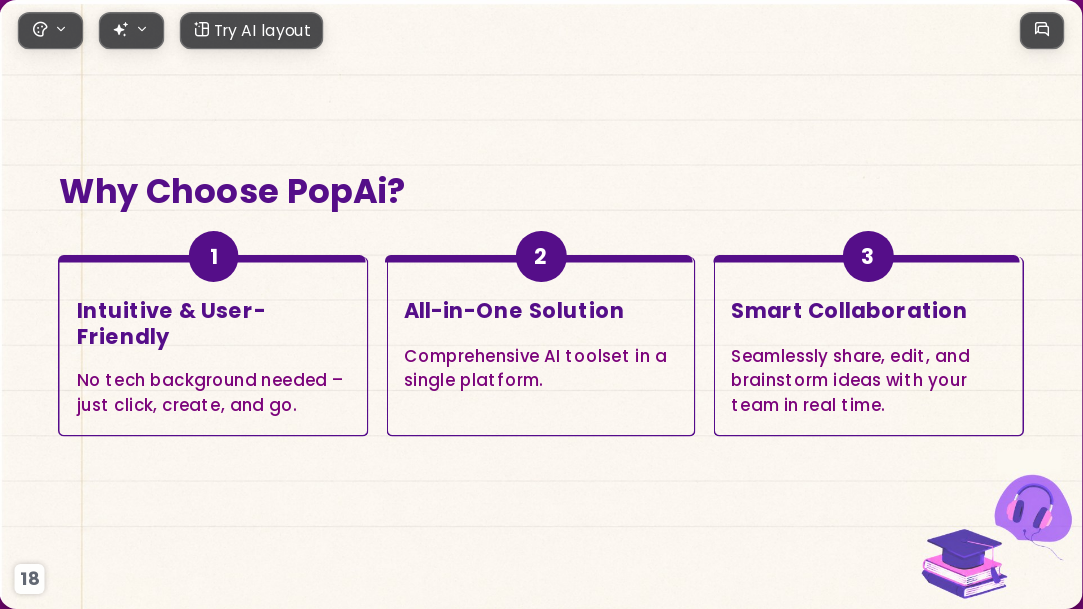The height and width of the screenshot is (609, 1083).
Task: Select the purple headphones blob illustration
Action: pyautogui.click(x=1033, y=512)
